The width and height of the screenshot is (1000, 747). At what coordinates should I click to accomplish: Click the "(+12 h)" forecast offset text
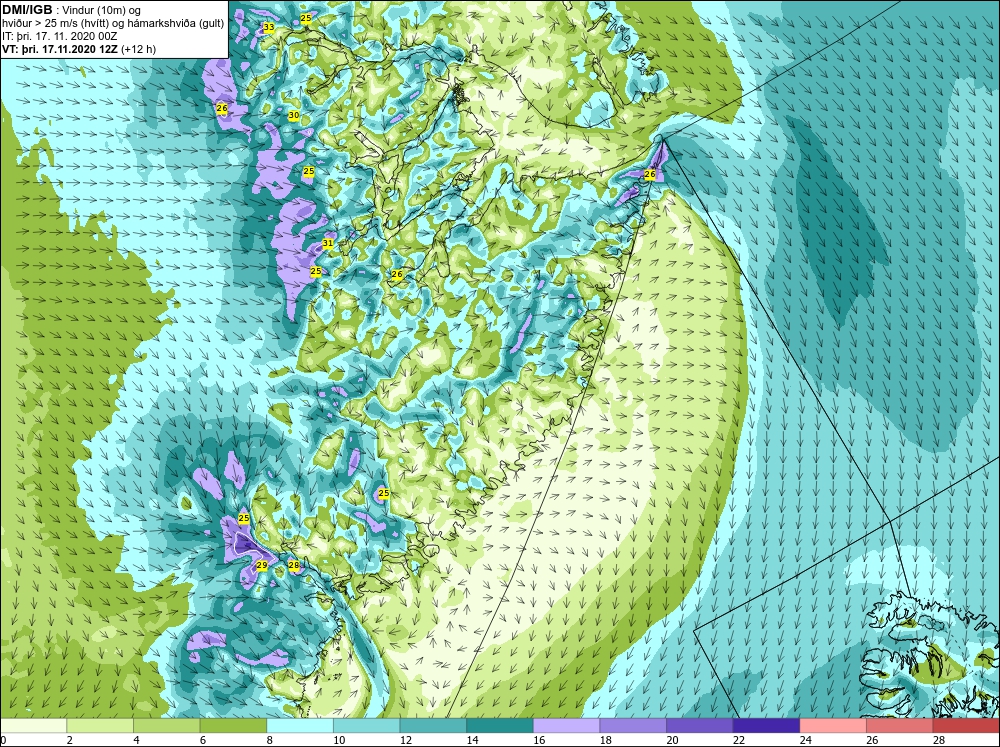(x=138, y=49)
